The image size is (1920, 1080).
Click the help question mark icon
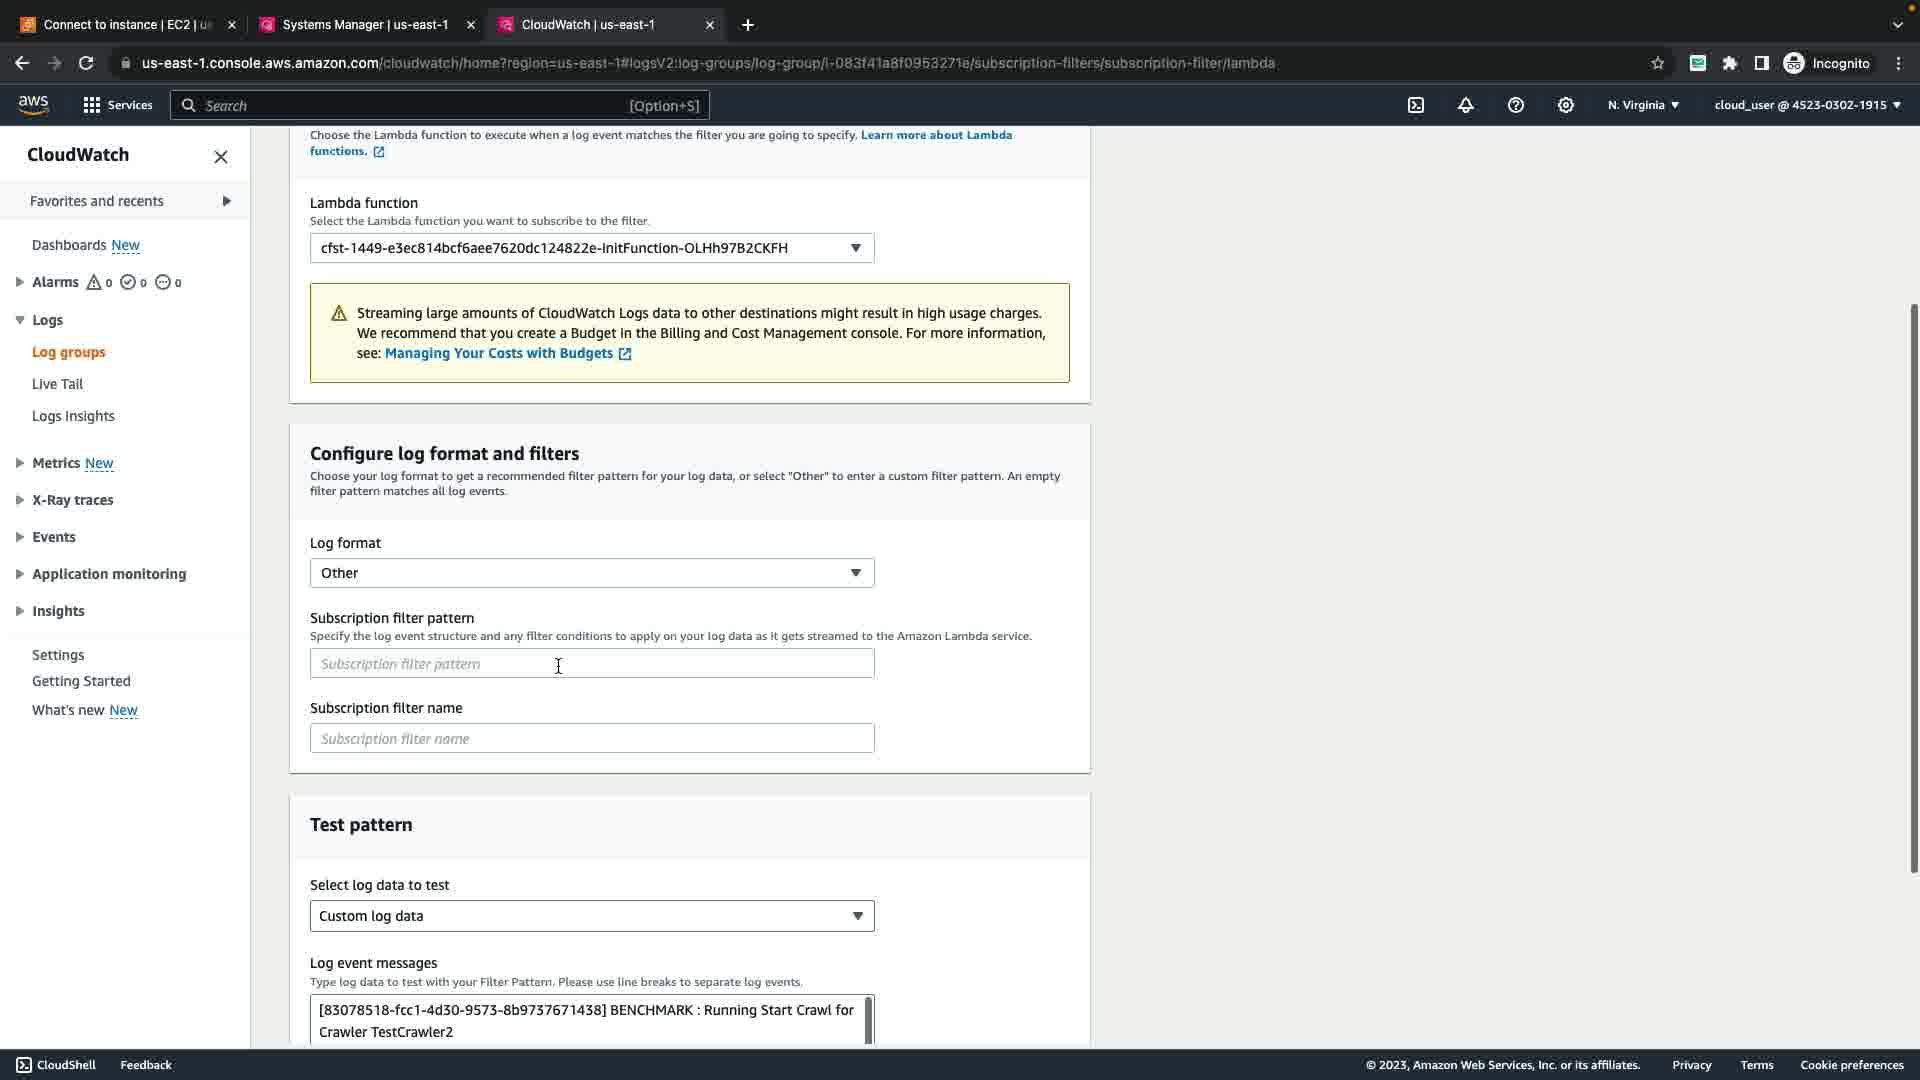[x=1516, y=105]
